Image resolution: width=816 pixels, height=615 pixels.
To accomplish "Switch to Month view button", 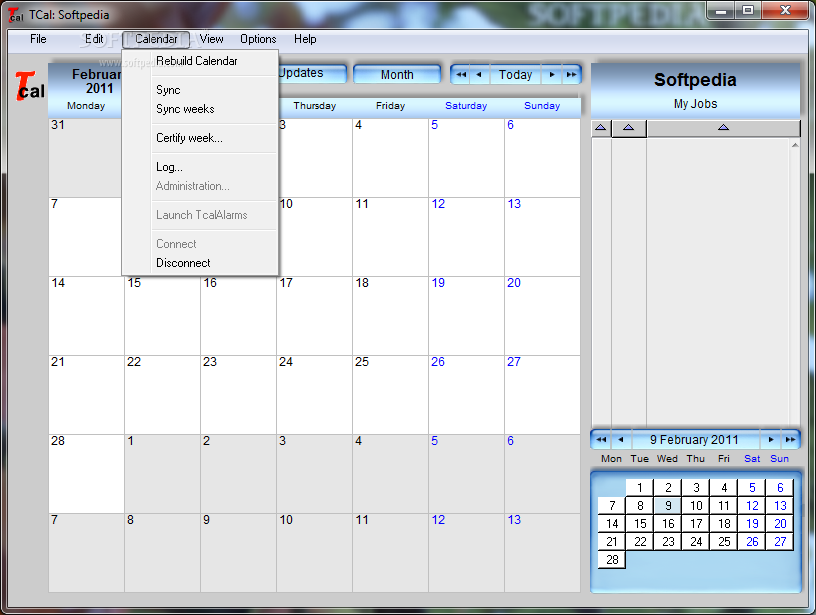I will pyautogui.click(x=397, y=74).
